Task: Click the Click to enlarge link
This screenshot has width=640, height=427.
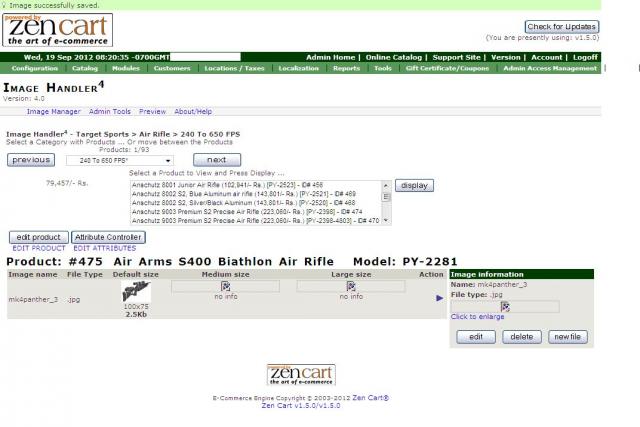Action: (x=478, y=317)
